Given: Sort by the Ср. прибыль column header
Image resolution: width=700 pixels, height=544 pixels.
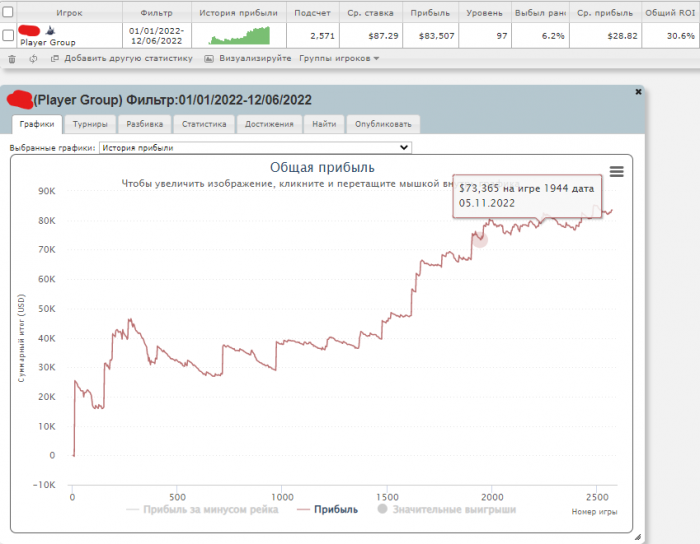Looking at the screenshot, I should pos(605,12).
